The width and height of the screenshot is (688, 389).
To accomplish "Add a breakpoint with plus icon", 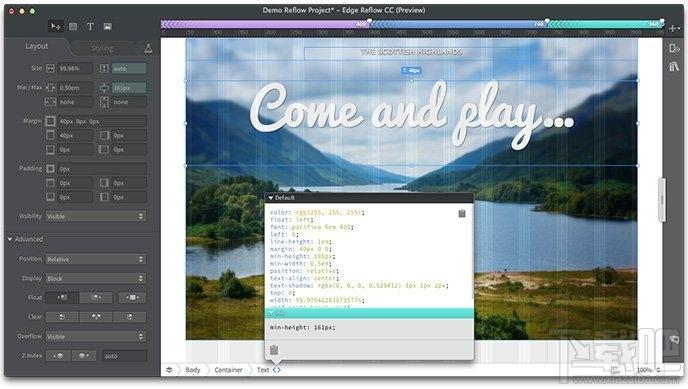I will [673, 29].
